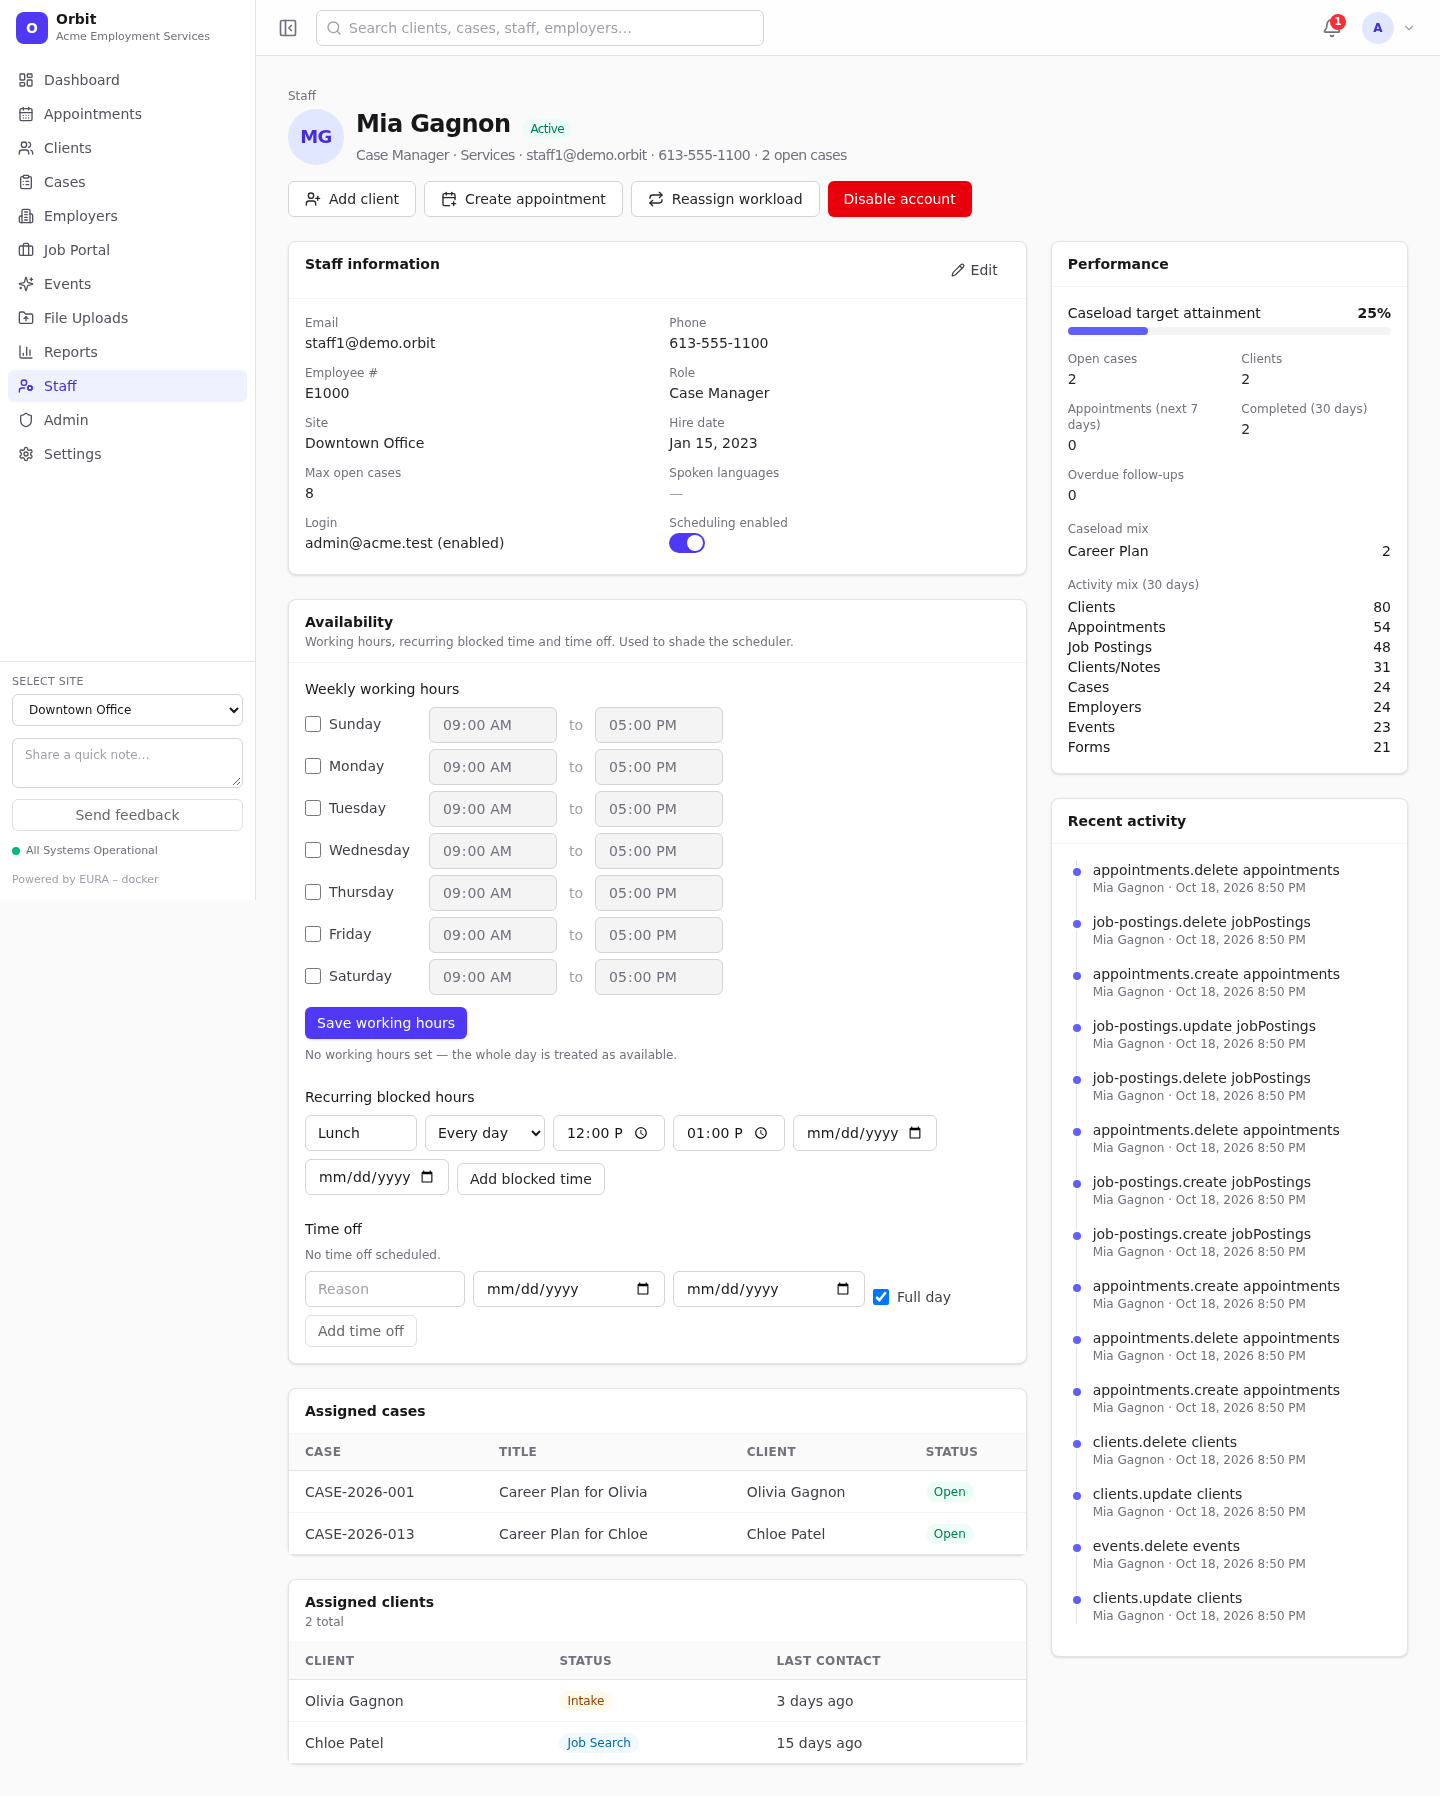Screen dimensions: 1440x1796
Task: Open notifications bell icon
Action: click(1332, 28)
